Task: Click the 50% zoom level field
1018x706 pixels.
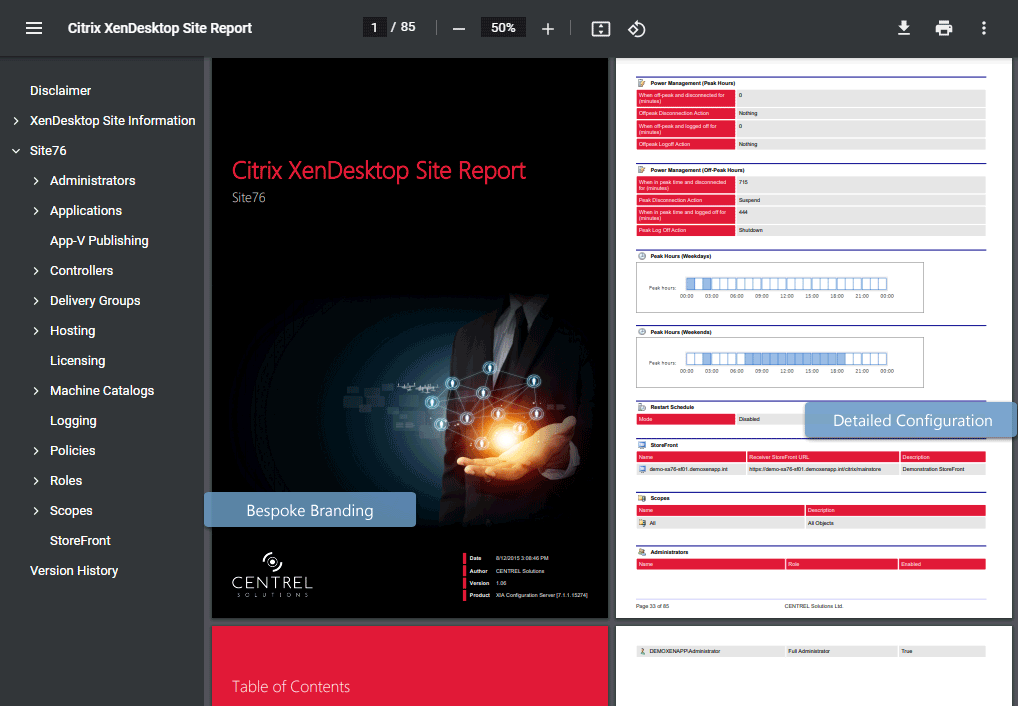Action: [503, 27]
